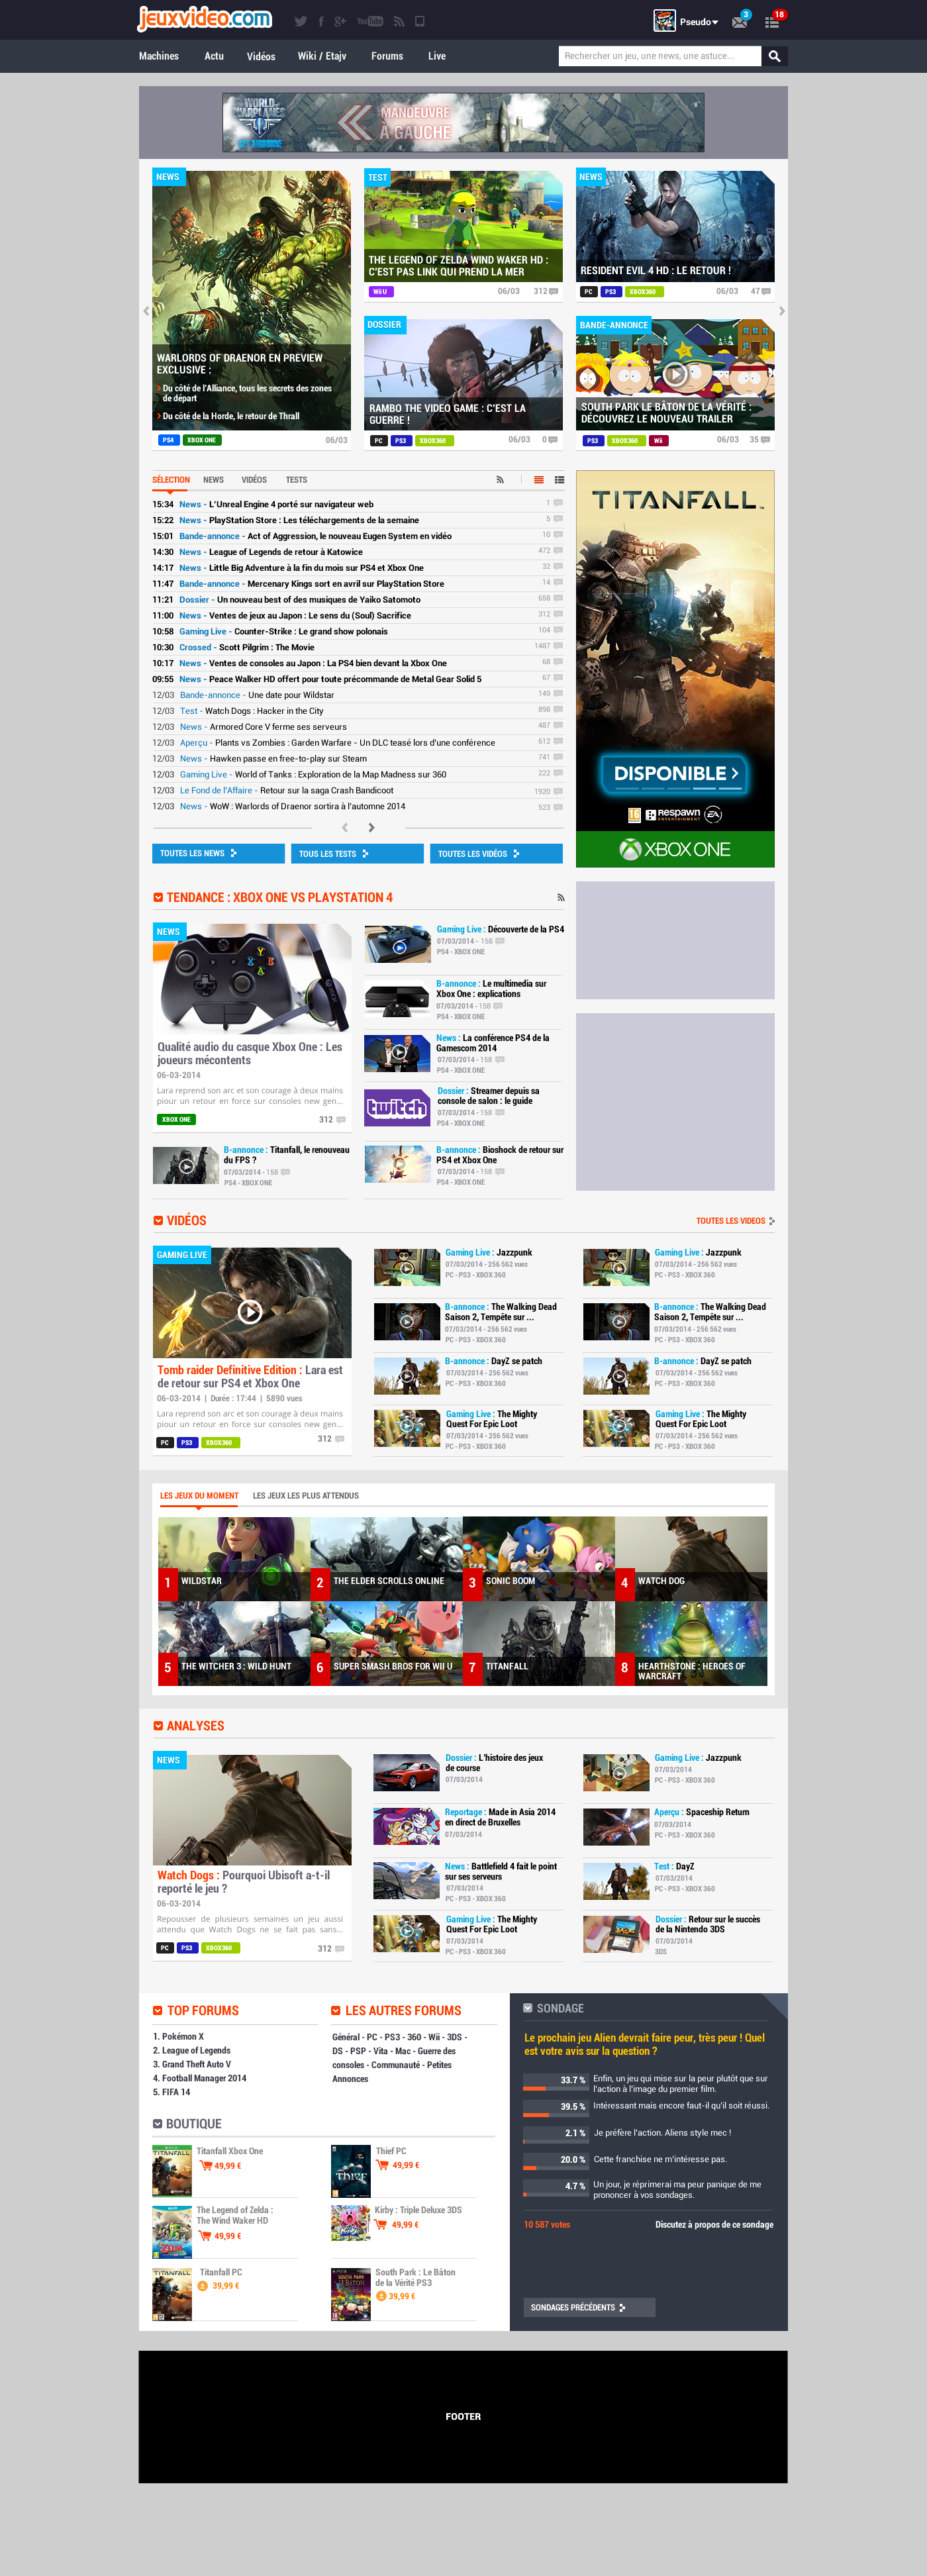Viewport: 927px width, 2576px height.
Task: Click the game search input field
Action: 659,56
